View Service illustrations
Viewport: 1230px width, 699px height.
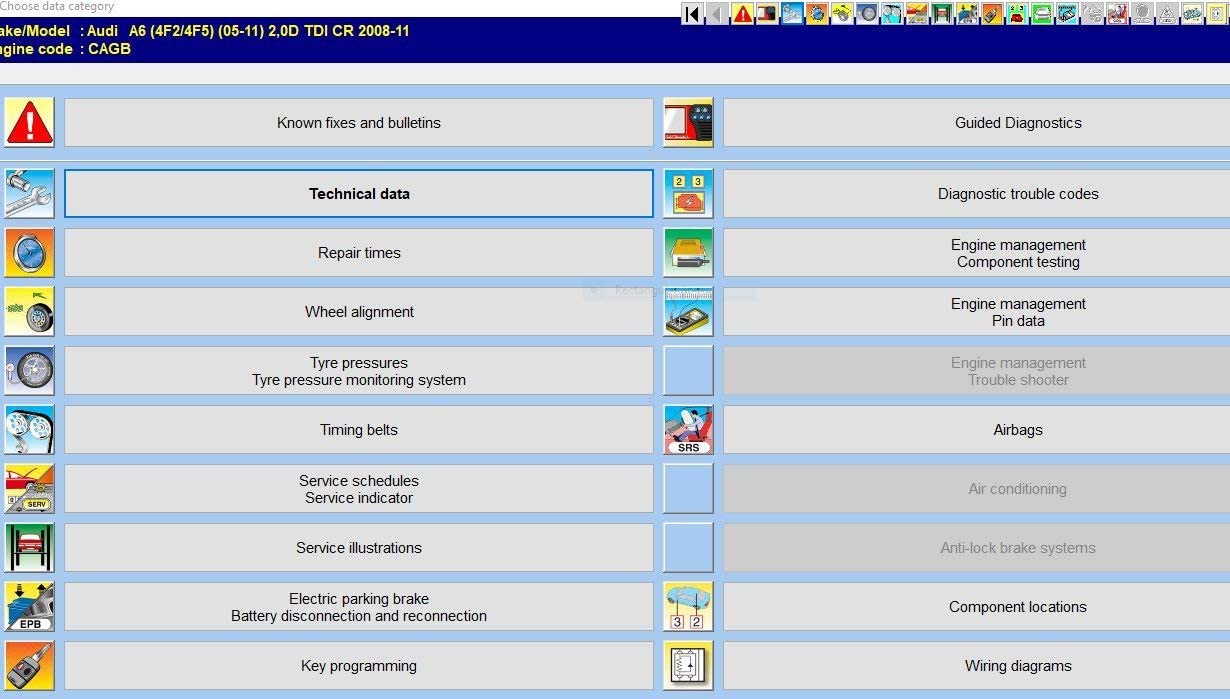(359, 547)
